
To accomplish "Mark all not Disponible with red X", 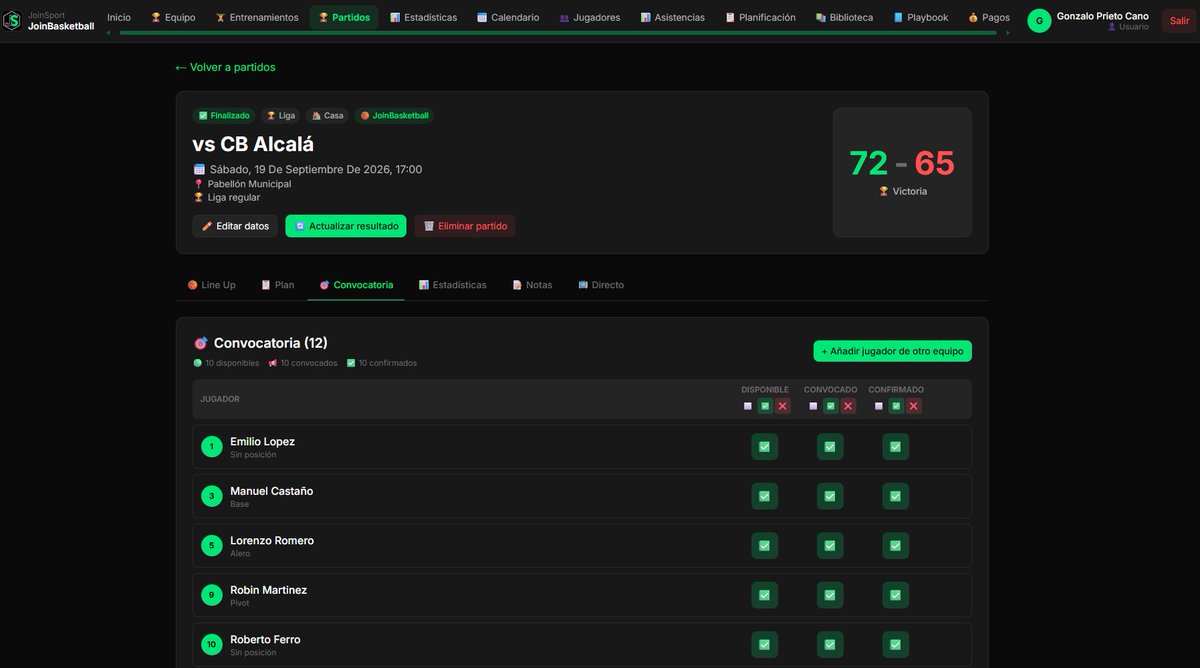I will (783, 406).
